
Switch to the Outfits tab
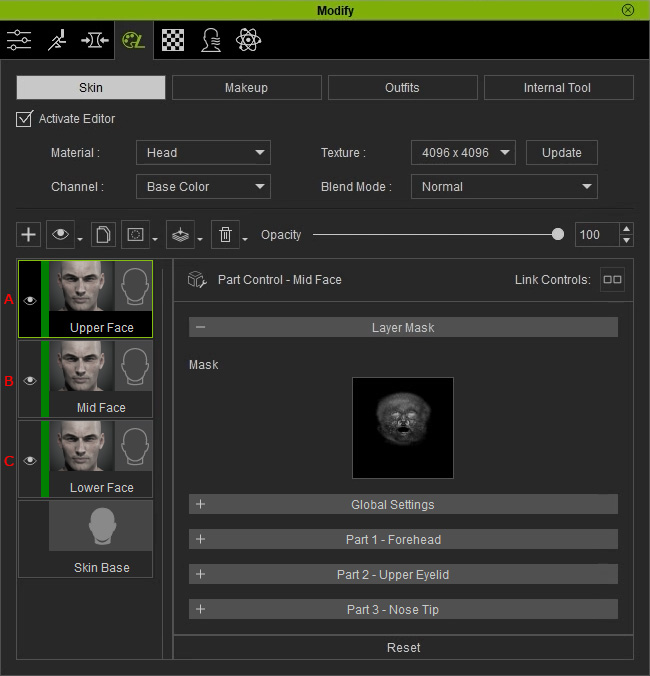click(402, 88)
